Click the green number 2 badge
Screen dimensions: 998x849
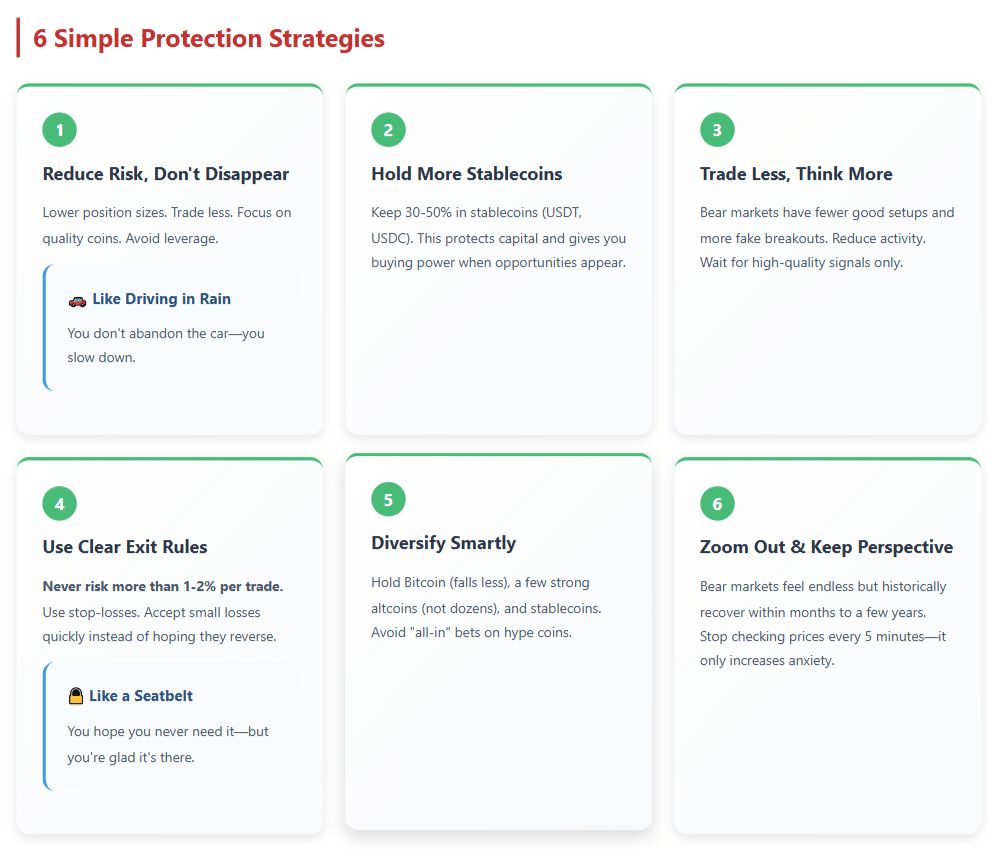coord(388,130)
